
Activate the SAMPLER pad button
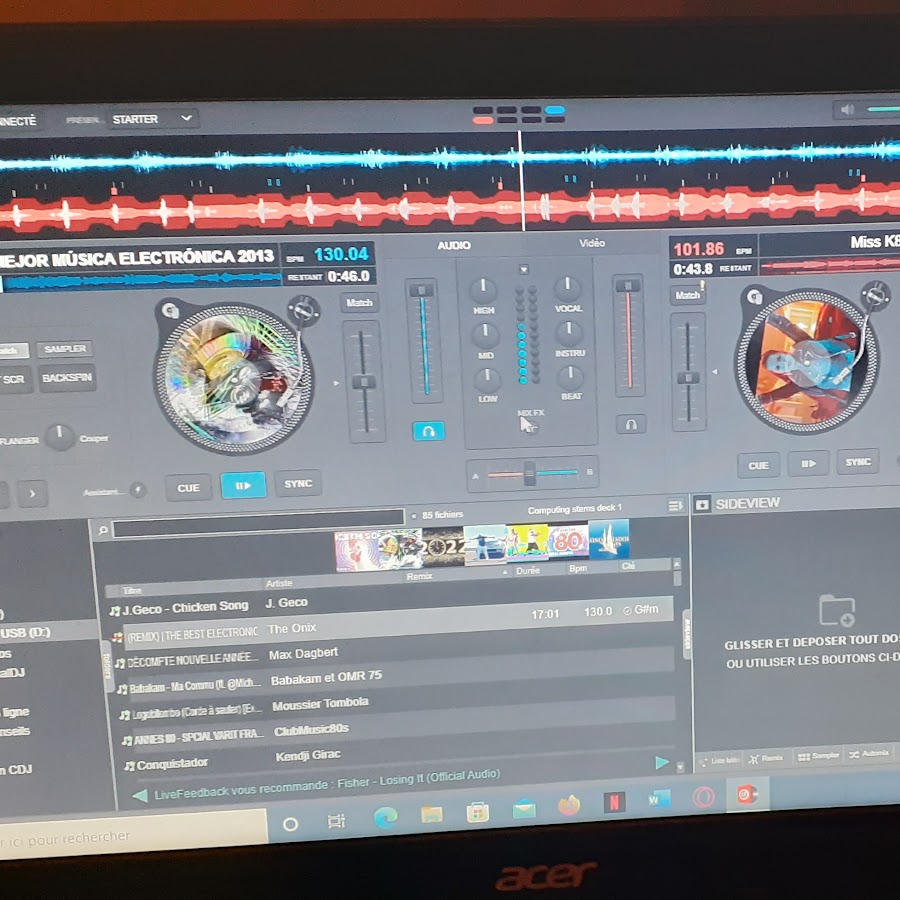tap(65, 349)
